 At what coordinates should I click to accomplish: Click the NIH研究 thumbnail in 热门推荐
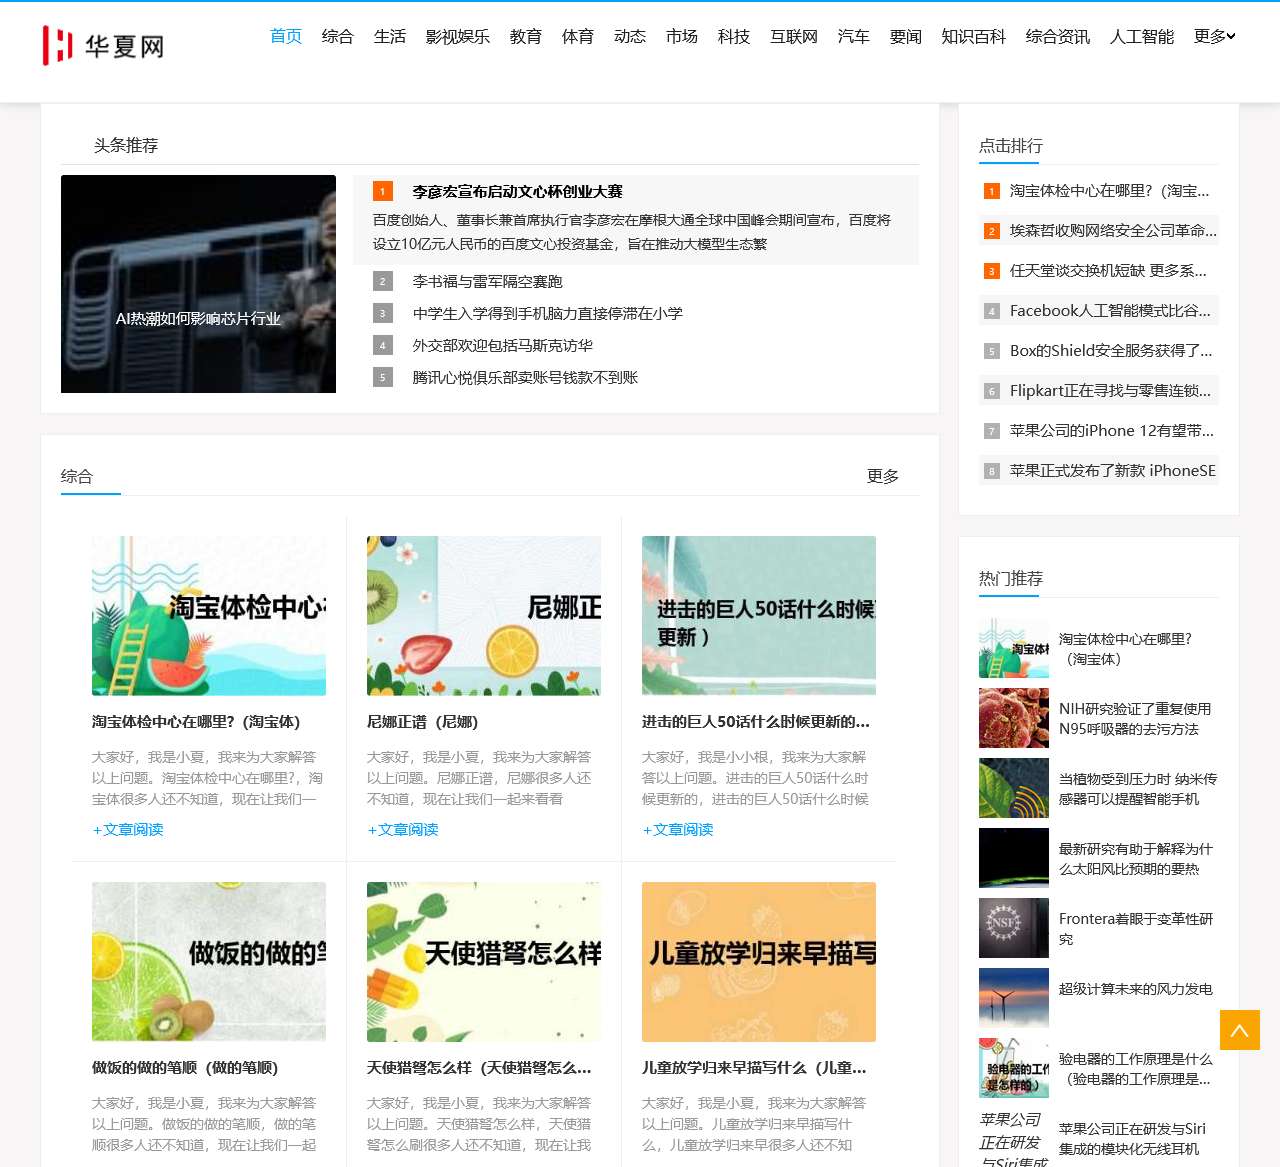click(x=1013, y=718)
